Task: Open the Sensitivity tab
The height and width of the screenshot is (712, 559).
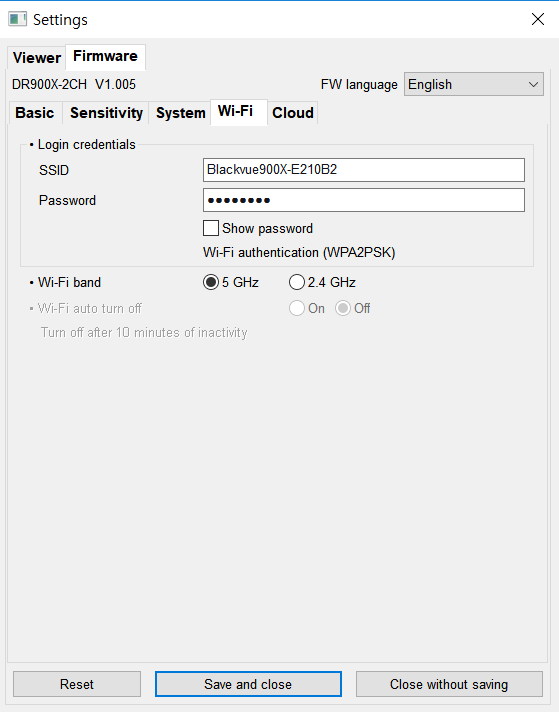Action: pyautogui.click(x=106, y=113)
